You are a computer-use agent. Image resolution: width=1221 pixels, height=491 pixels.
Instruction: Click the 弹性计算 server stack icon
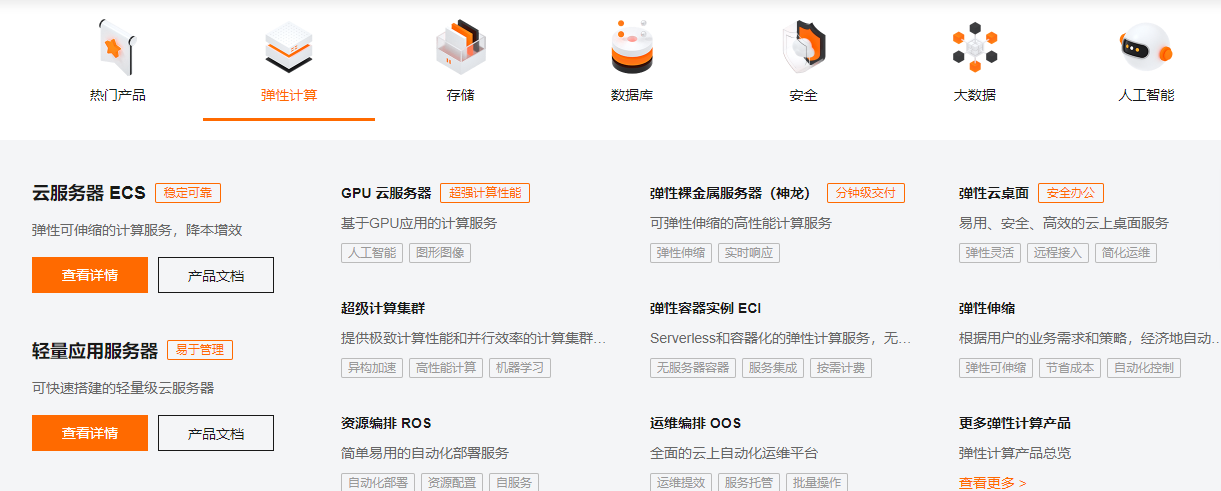pos(289,47)
